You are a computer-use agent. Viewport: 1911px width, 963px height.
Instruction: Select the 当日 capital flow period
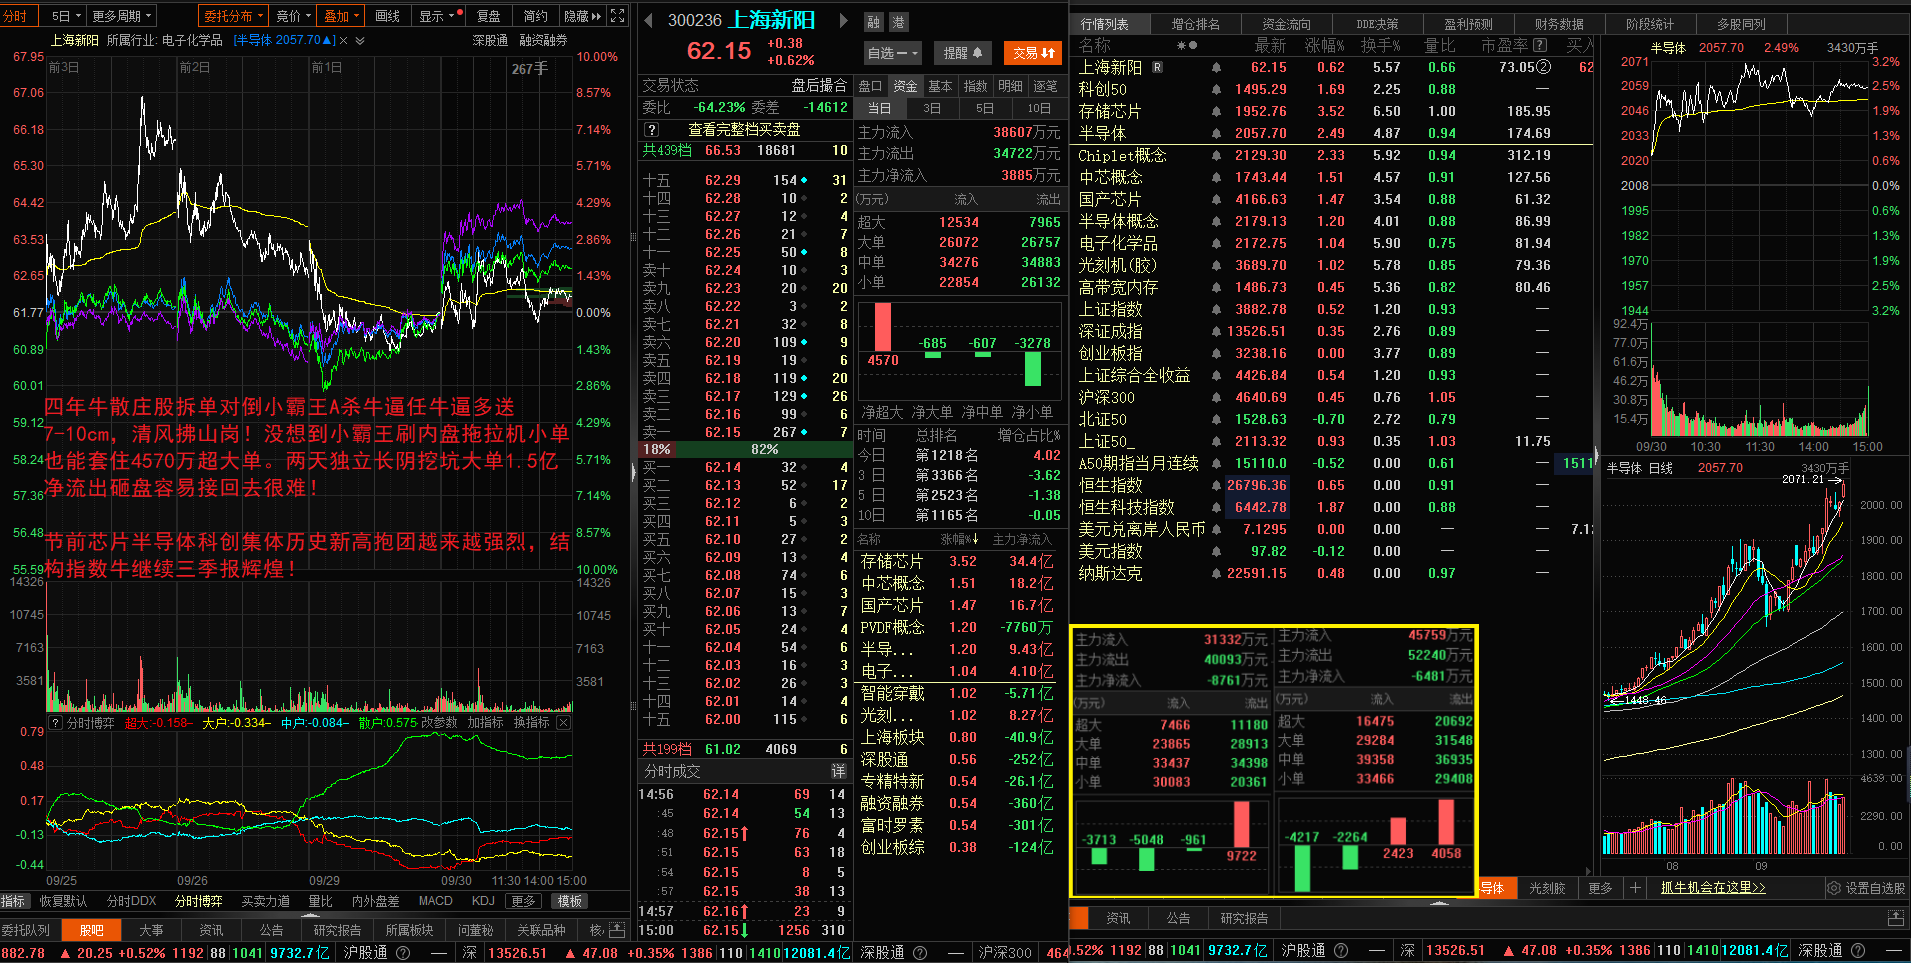pyautogui.click(x=879, y=108)
